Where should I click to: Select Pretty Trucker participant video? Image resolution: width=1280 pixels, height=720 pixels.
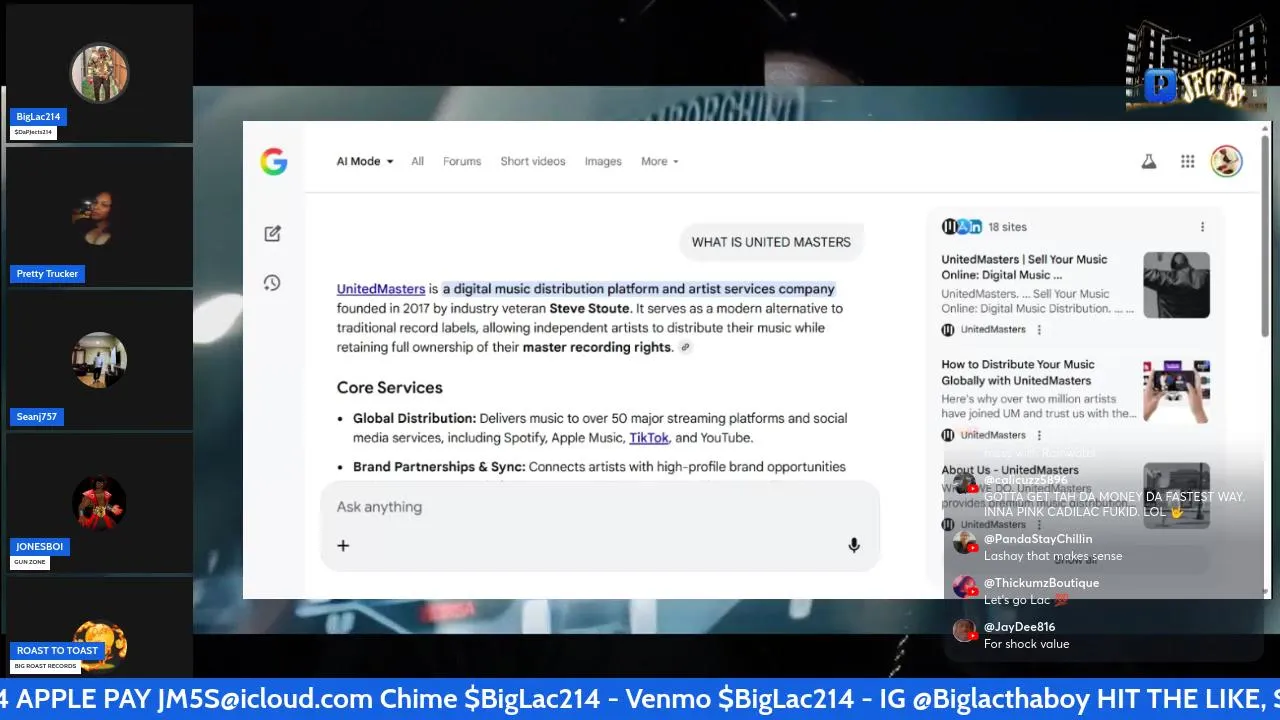pyautogui.click(x=99, y=217)
